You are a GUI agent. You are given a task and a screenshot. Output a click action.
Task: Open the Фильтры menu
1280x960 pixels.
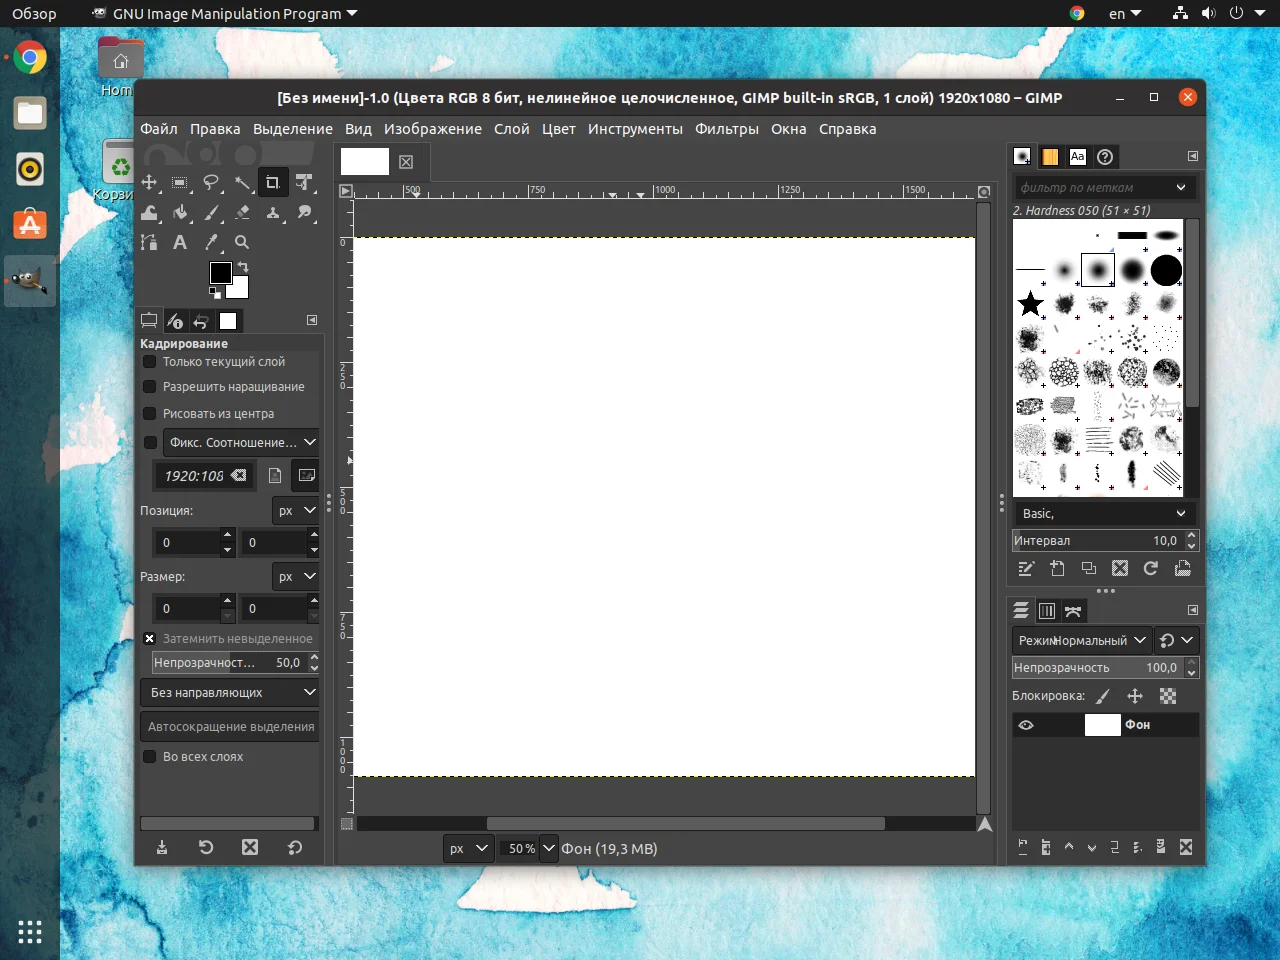pyautogui.click(x=726, y=129)
